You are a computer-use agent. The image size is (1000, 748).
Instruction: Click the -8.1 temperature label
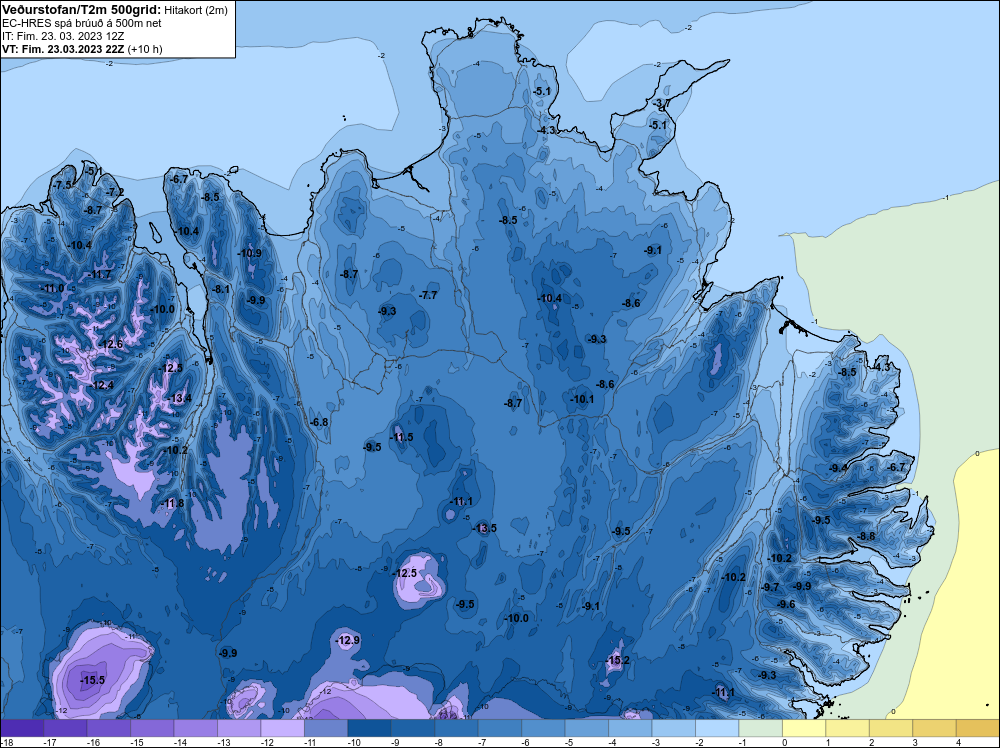click(221, 289)
